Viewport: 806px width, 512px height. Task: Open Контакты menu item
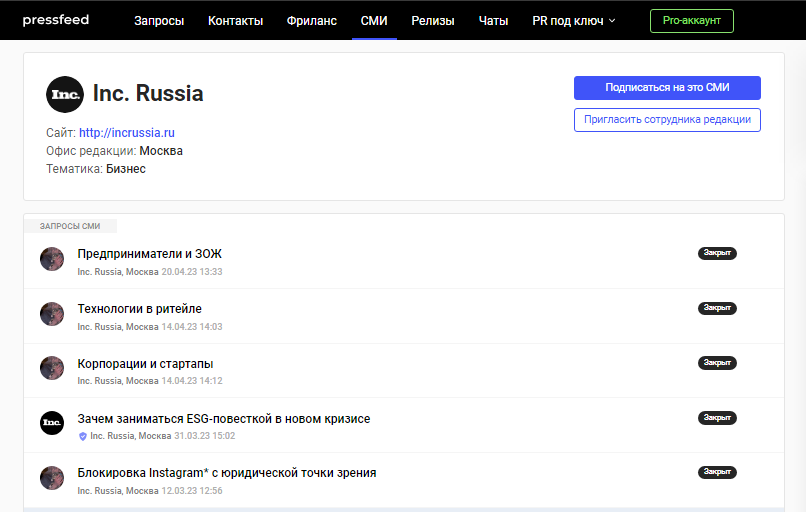point(235,21)
